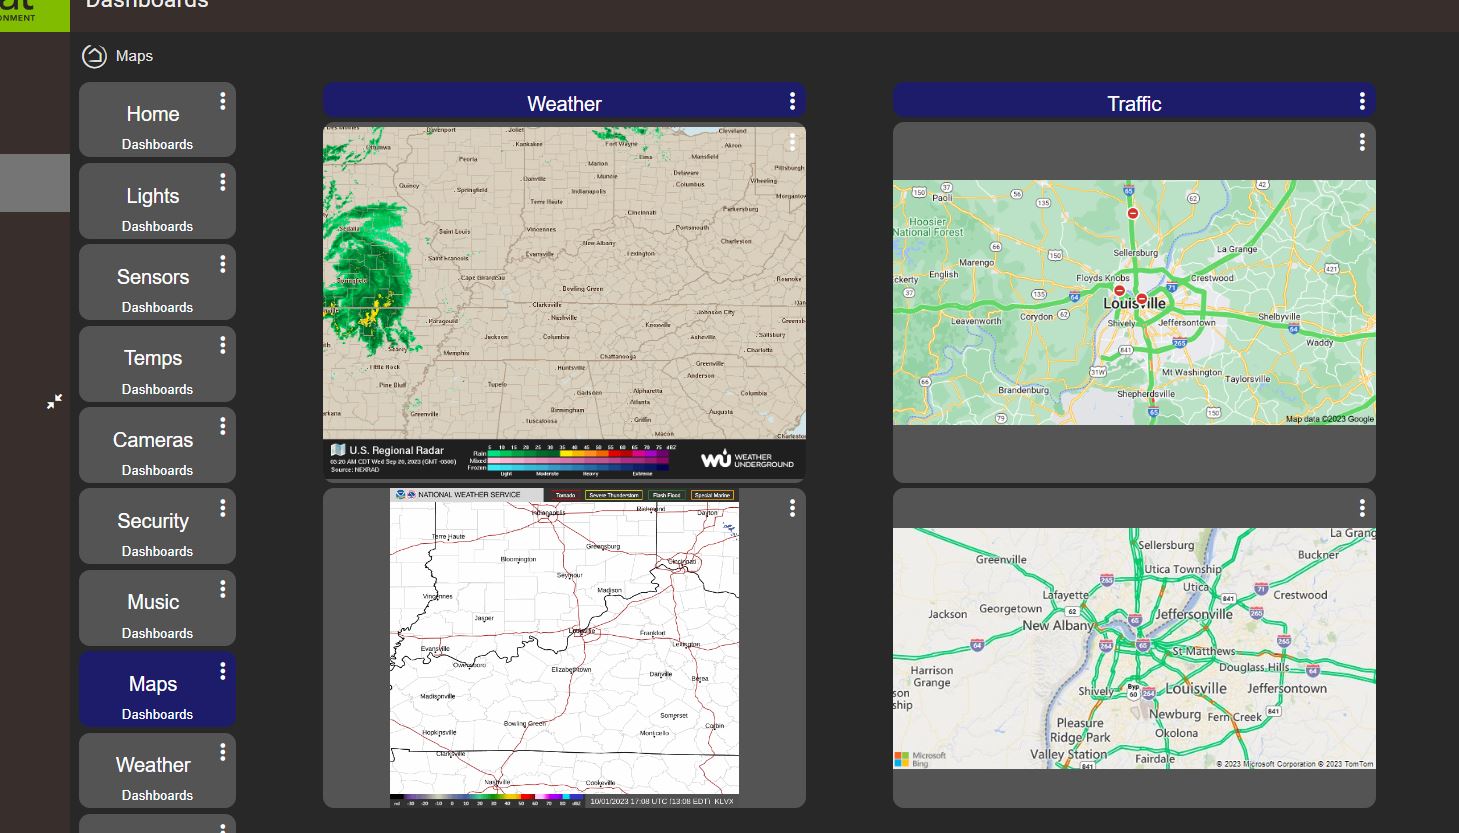Open the Temps dashboard tile

(157, 364)
